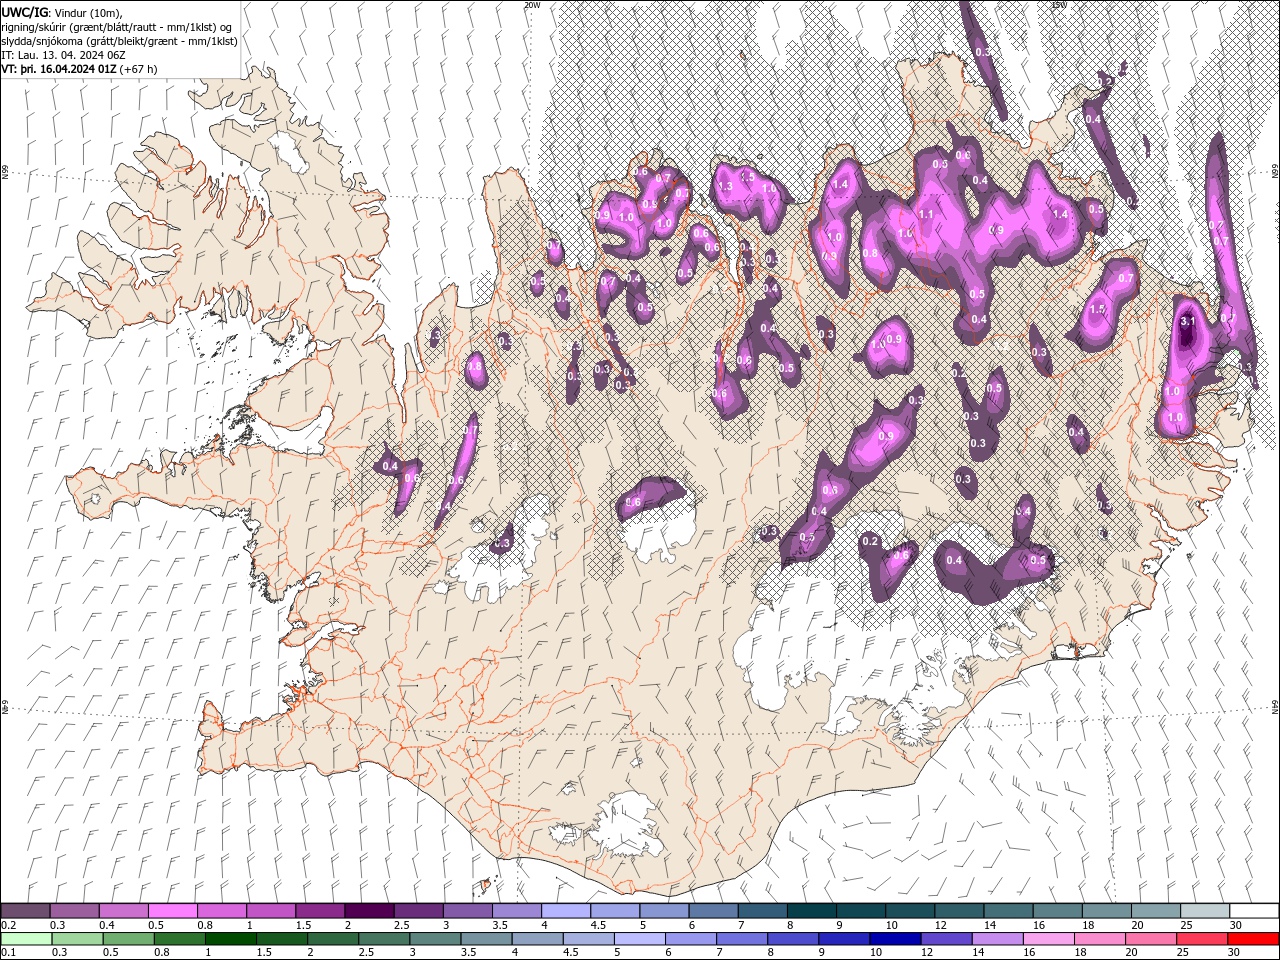Click the "0.1" label in the rain scale

pos(8,952)
